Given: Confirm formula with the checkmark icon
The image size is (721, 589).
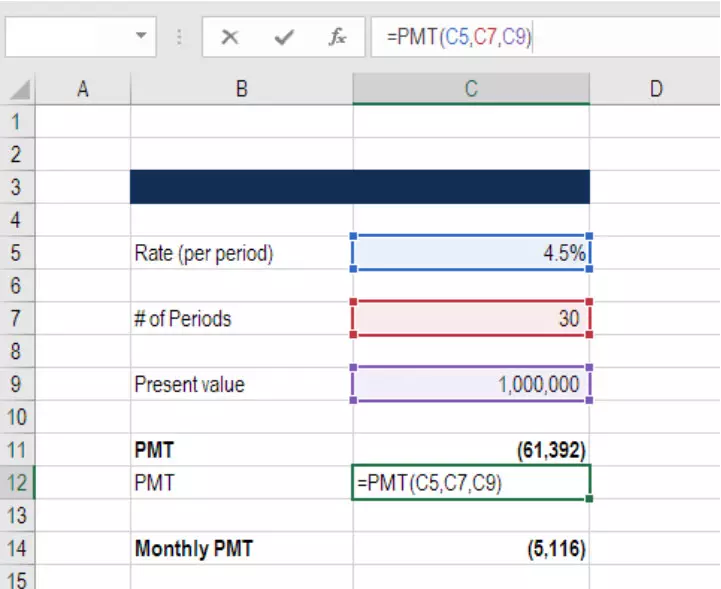Looking at the screenshot, I should pos(284,37).
